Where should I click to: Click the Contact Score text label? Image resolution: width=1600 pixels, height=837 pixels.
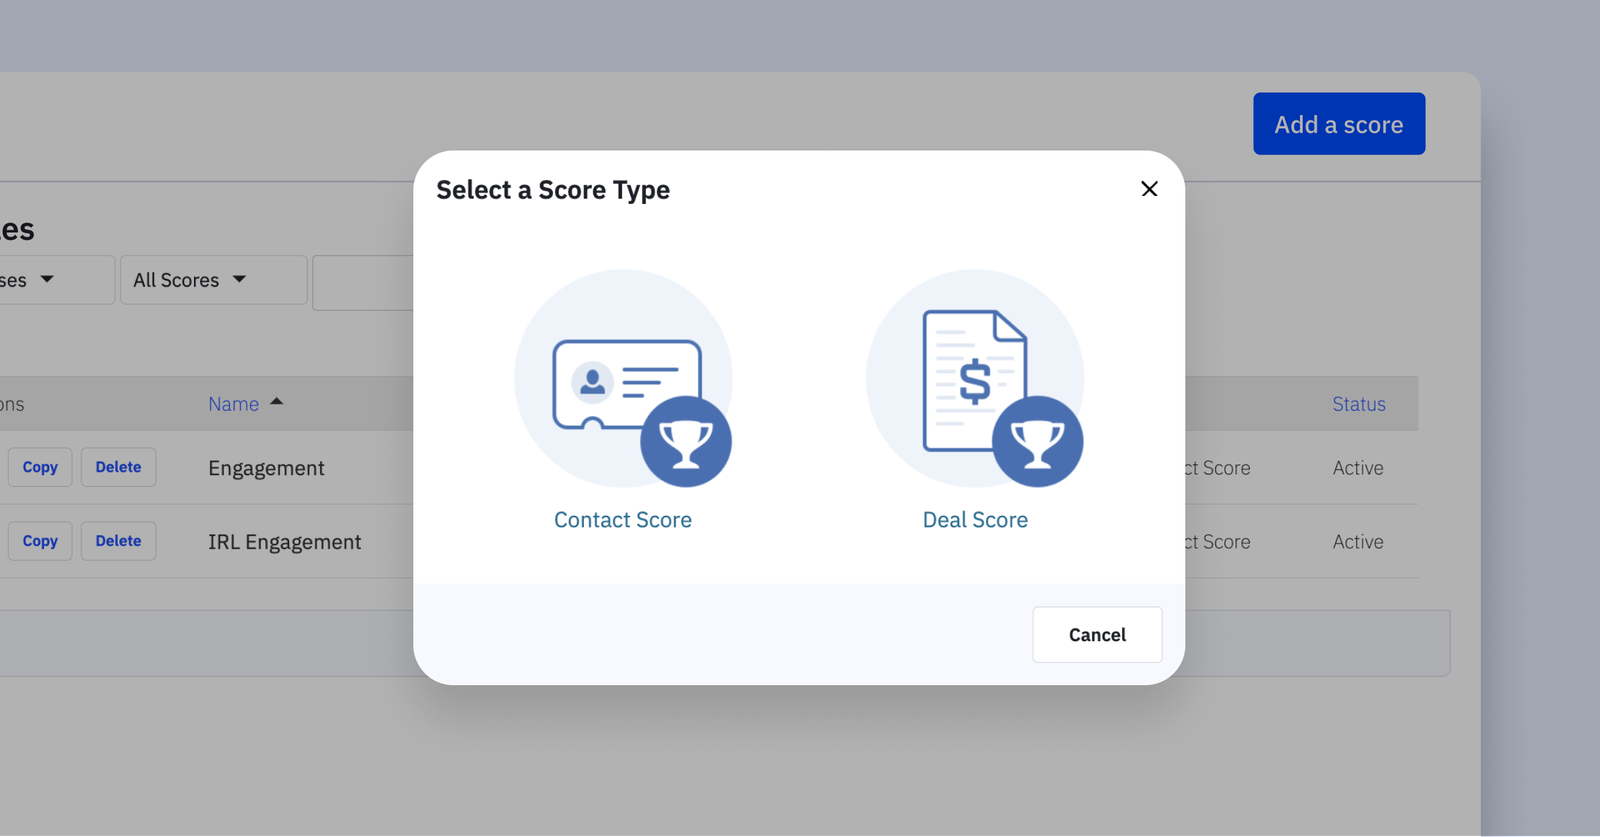click(623, 520)
